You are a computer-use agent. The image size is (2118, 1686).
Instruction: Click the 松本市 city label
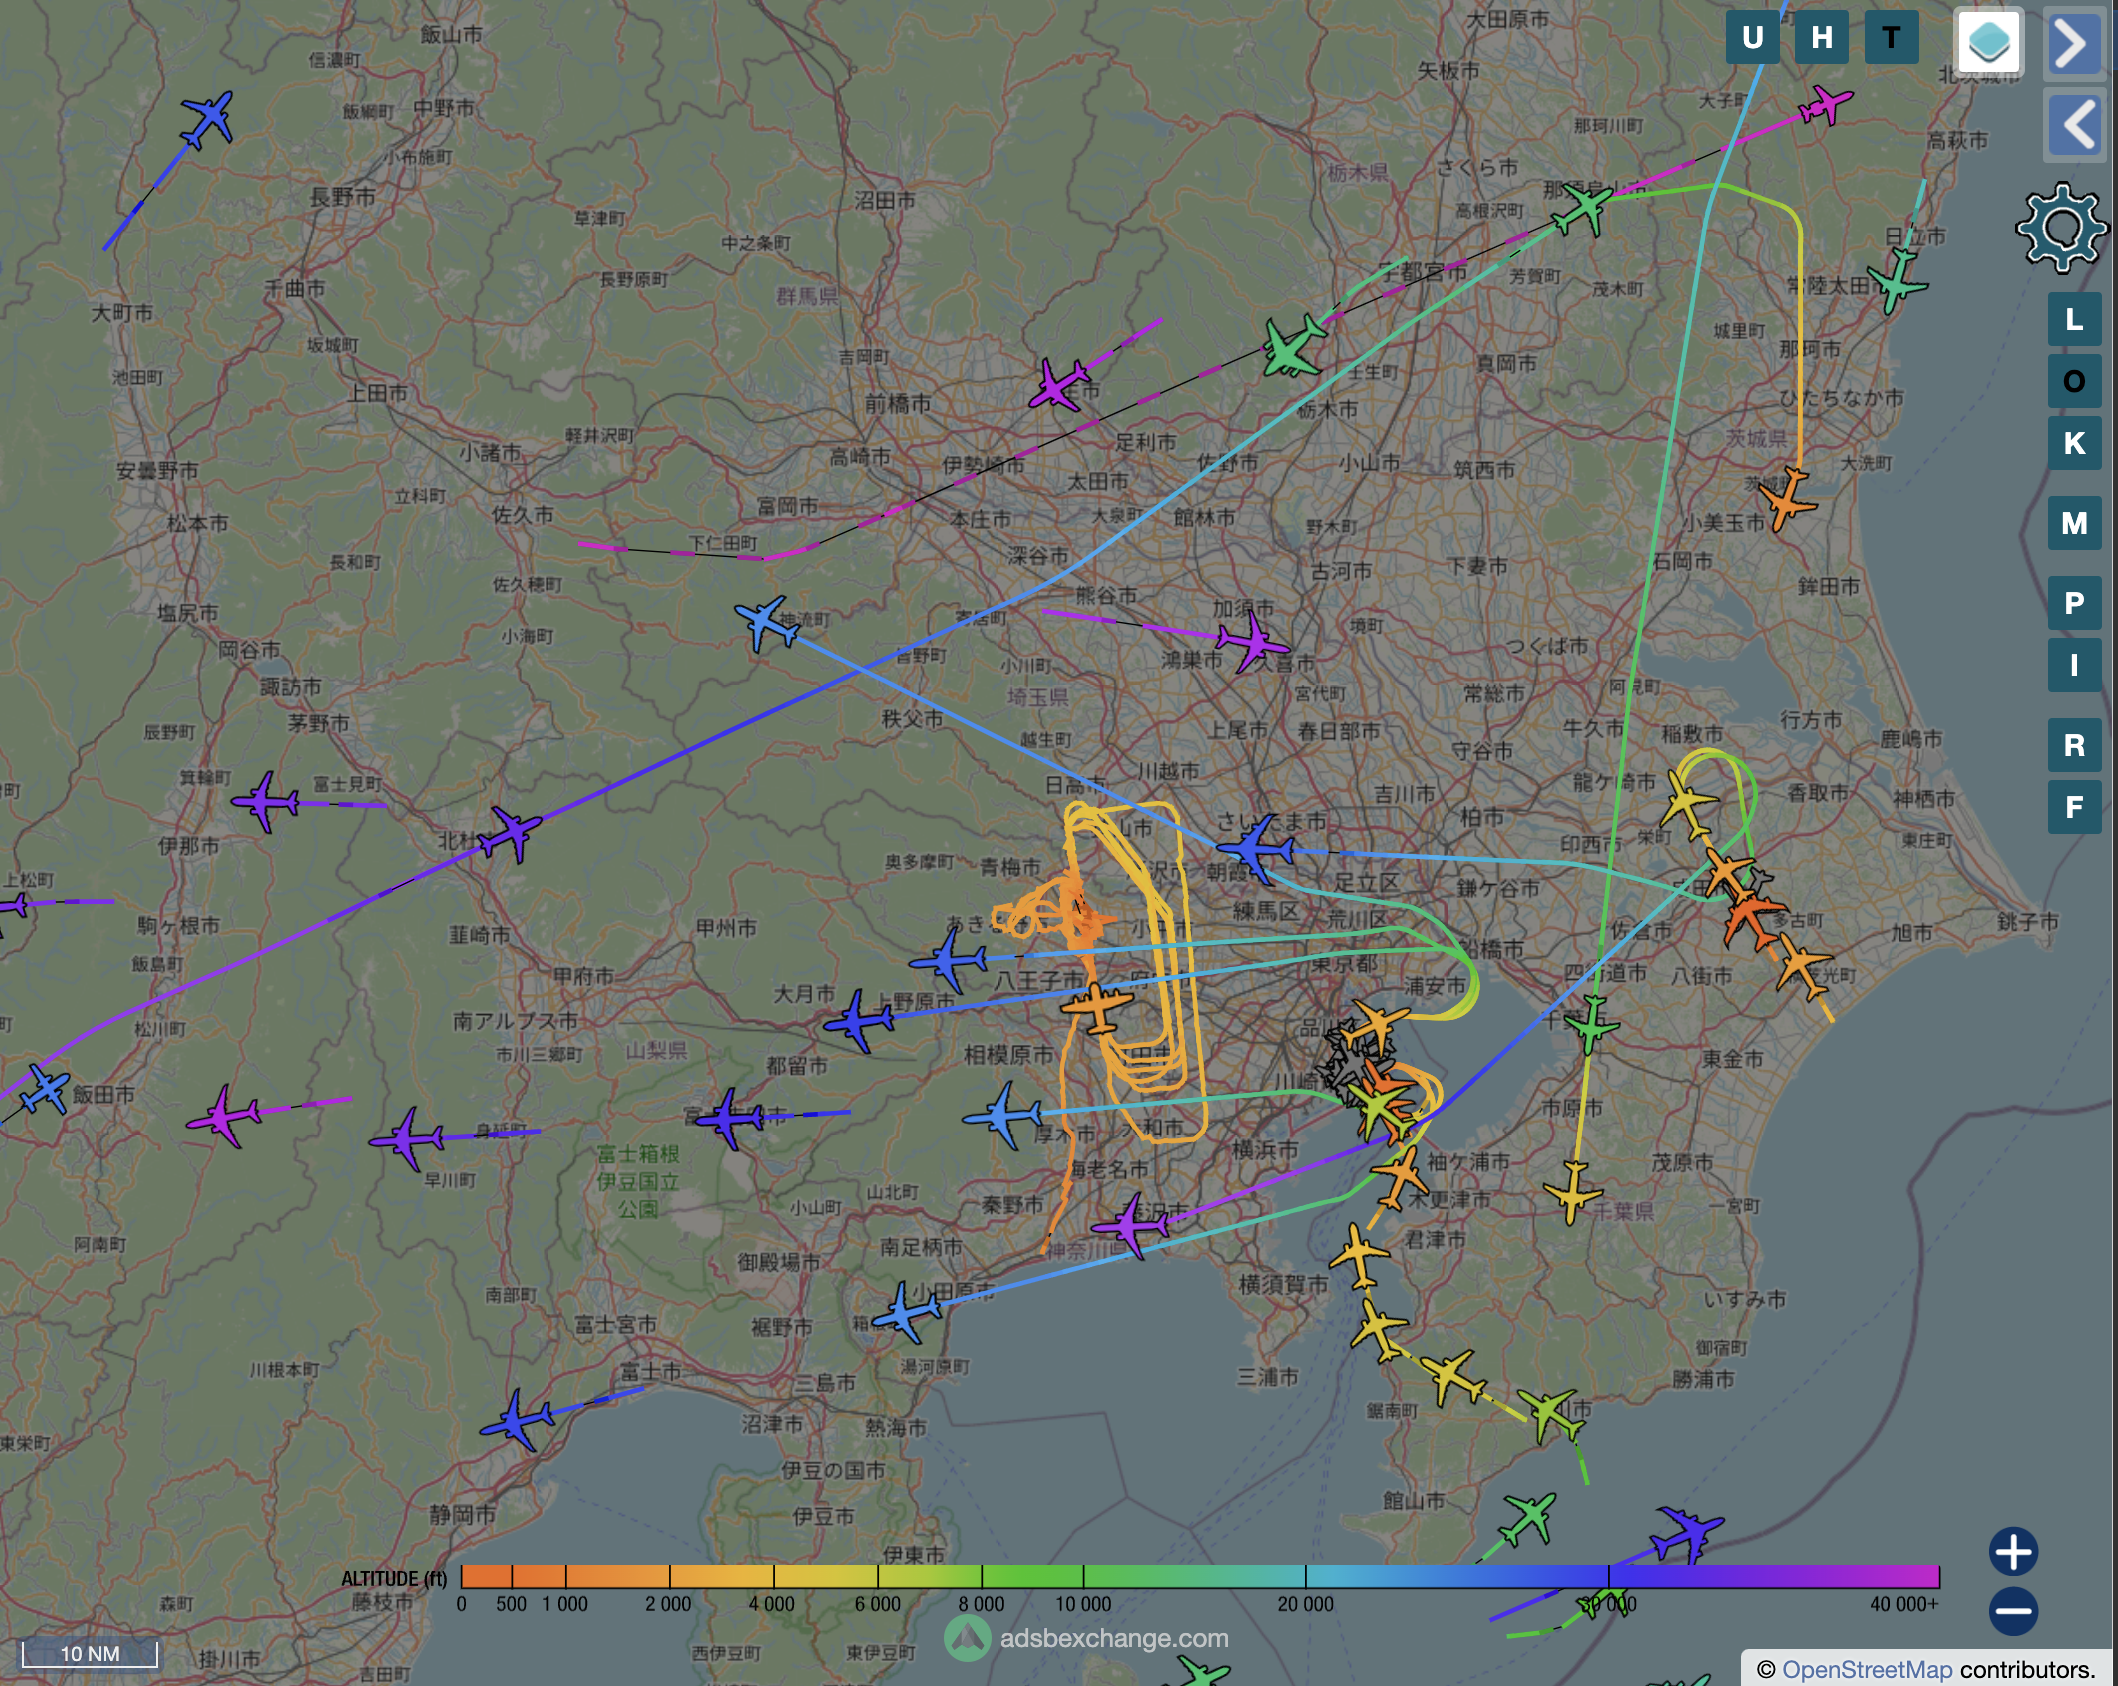197,523
